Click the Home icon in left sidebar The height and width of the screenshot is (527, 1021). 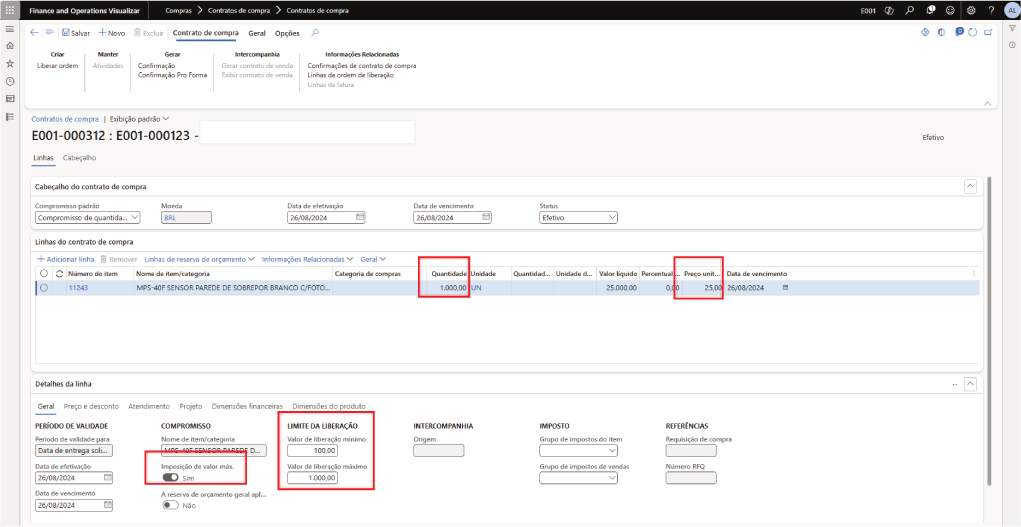tap(10, 45)
